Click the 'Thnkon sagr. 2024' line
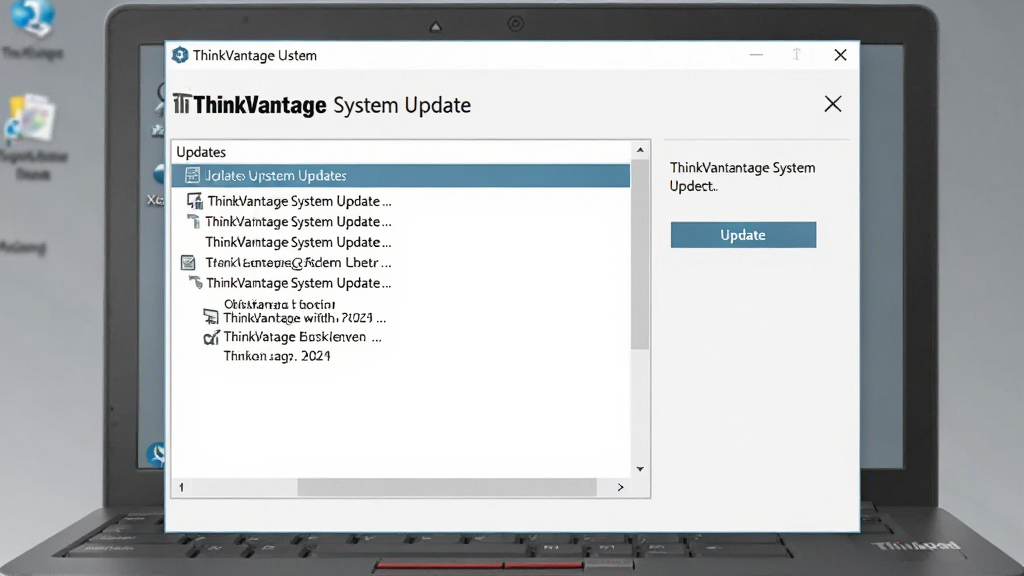 [x=277, y=356]
